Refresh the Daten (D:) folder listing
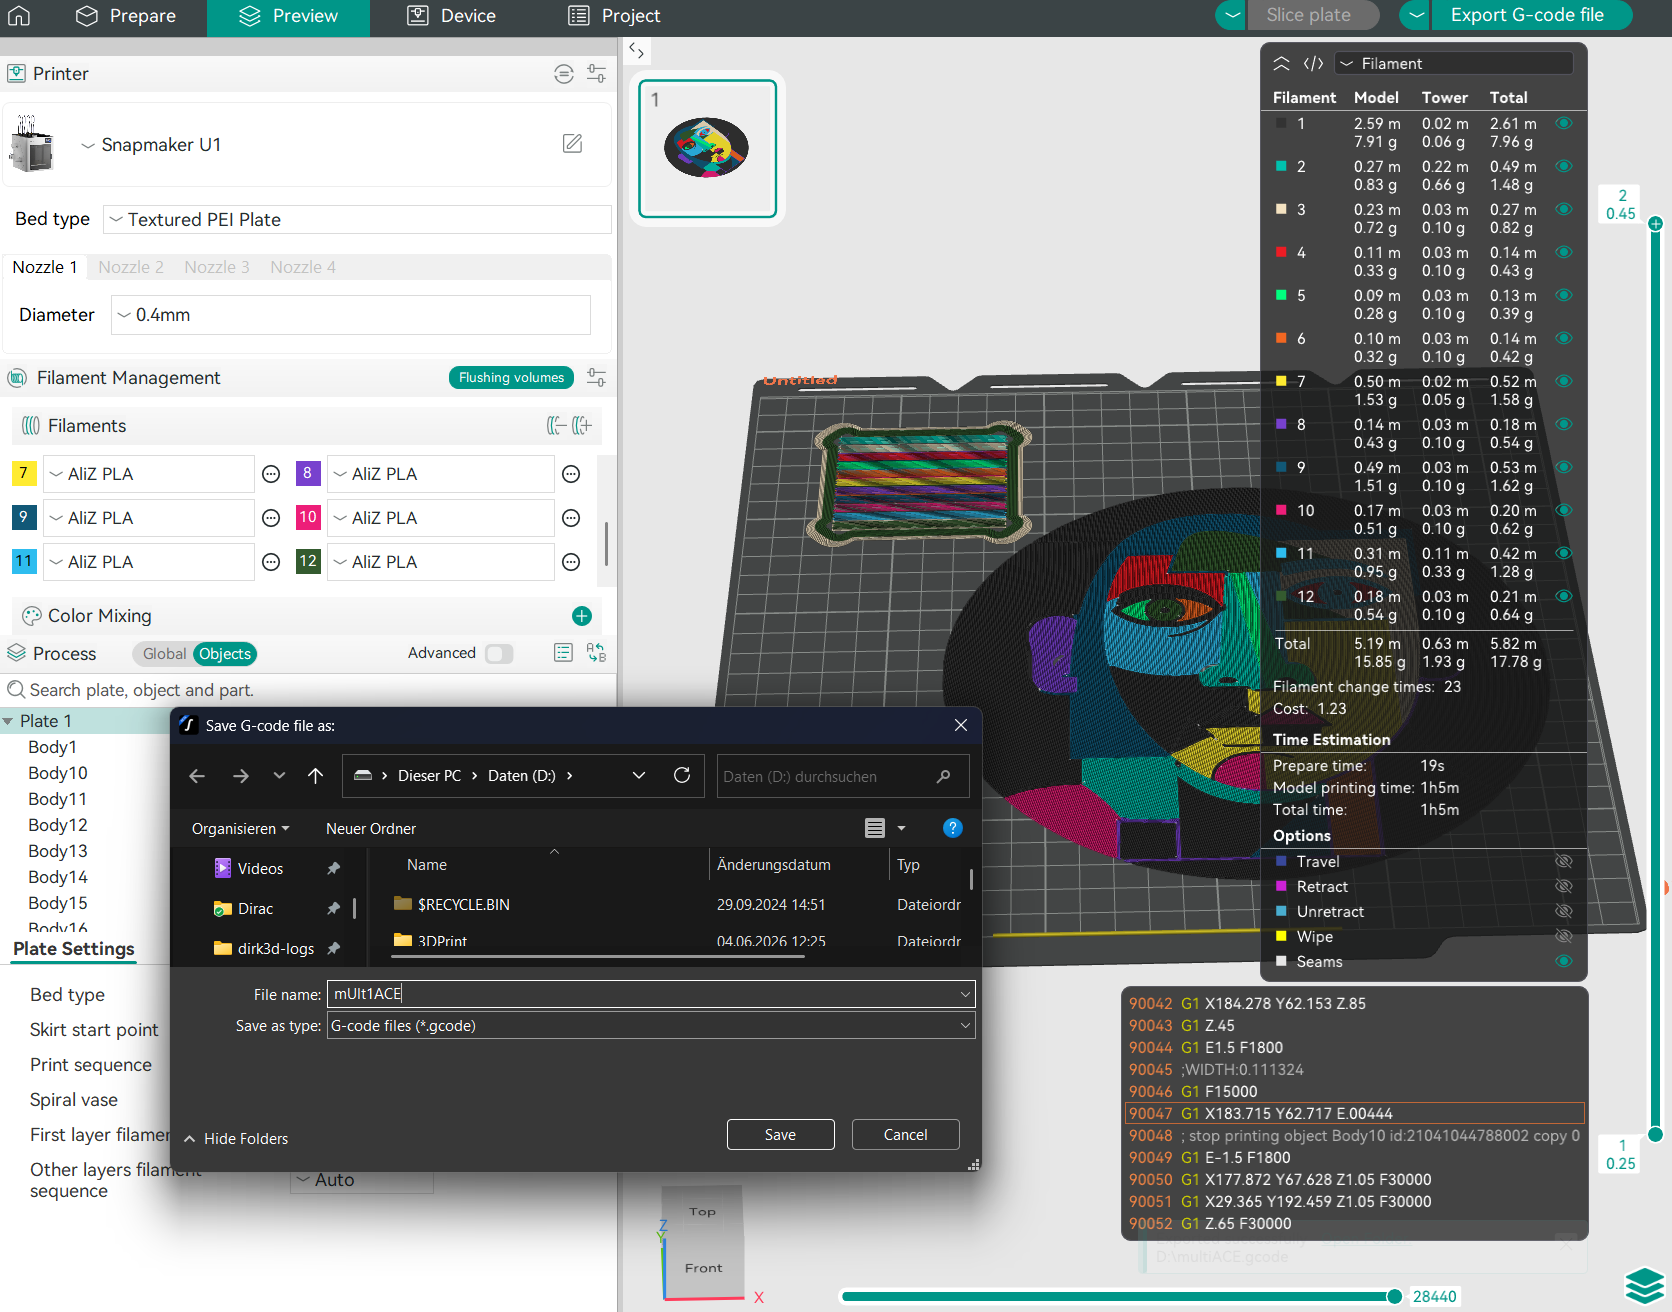Viewport: 1672px width, 1312px height. coord(682,776)
